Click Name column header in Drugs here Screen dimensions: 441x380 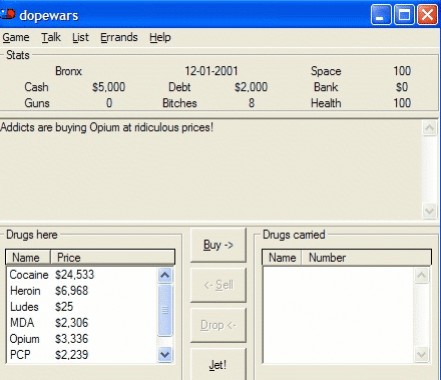pos(28,257)
